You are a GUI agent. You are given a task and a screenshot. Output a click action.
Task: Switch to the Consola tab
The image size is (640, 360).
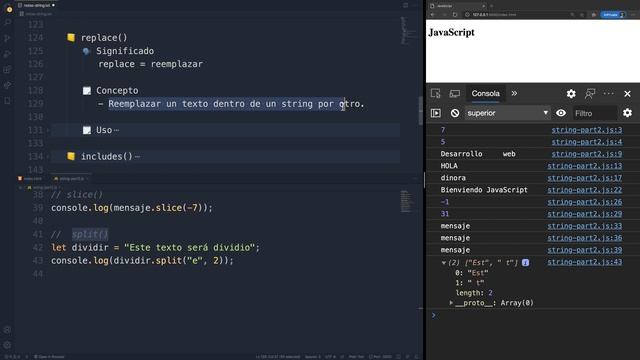[485, 93]
